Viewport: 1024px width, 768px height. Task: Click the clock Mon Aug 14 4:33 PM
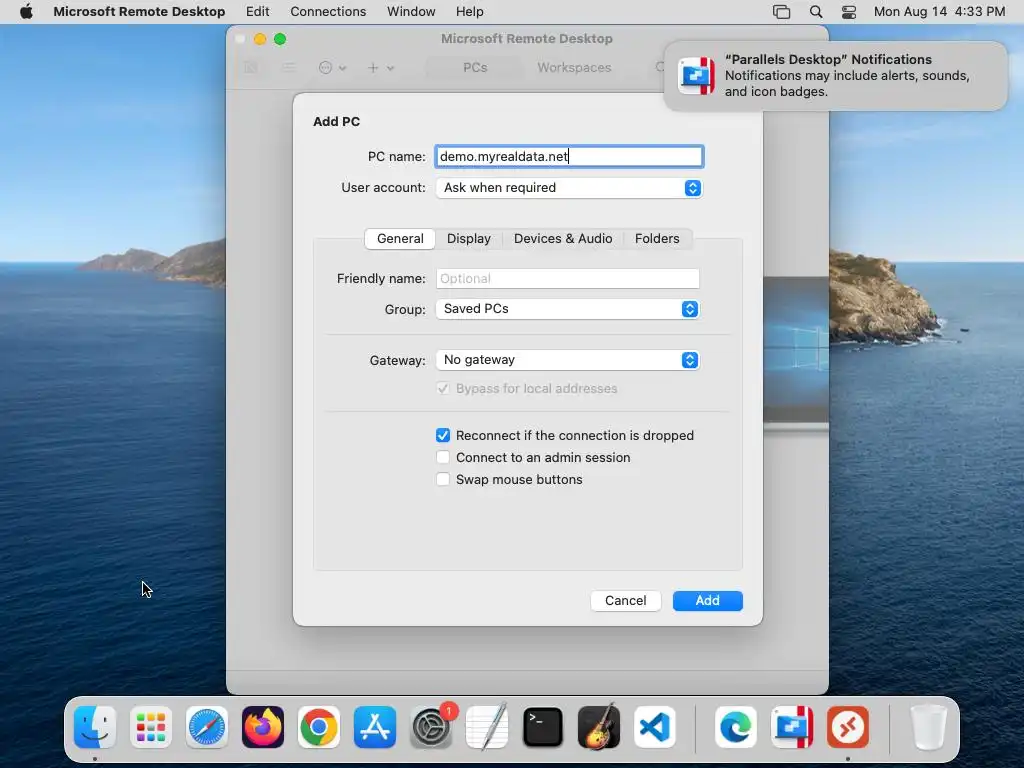pos(939,12)
